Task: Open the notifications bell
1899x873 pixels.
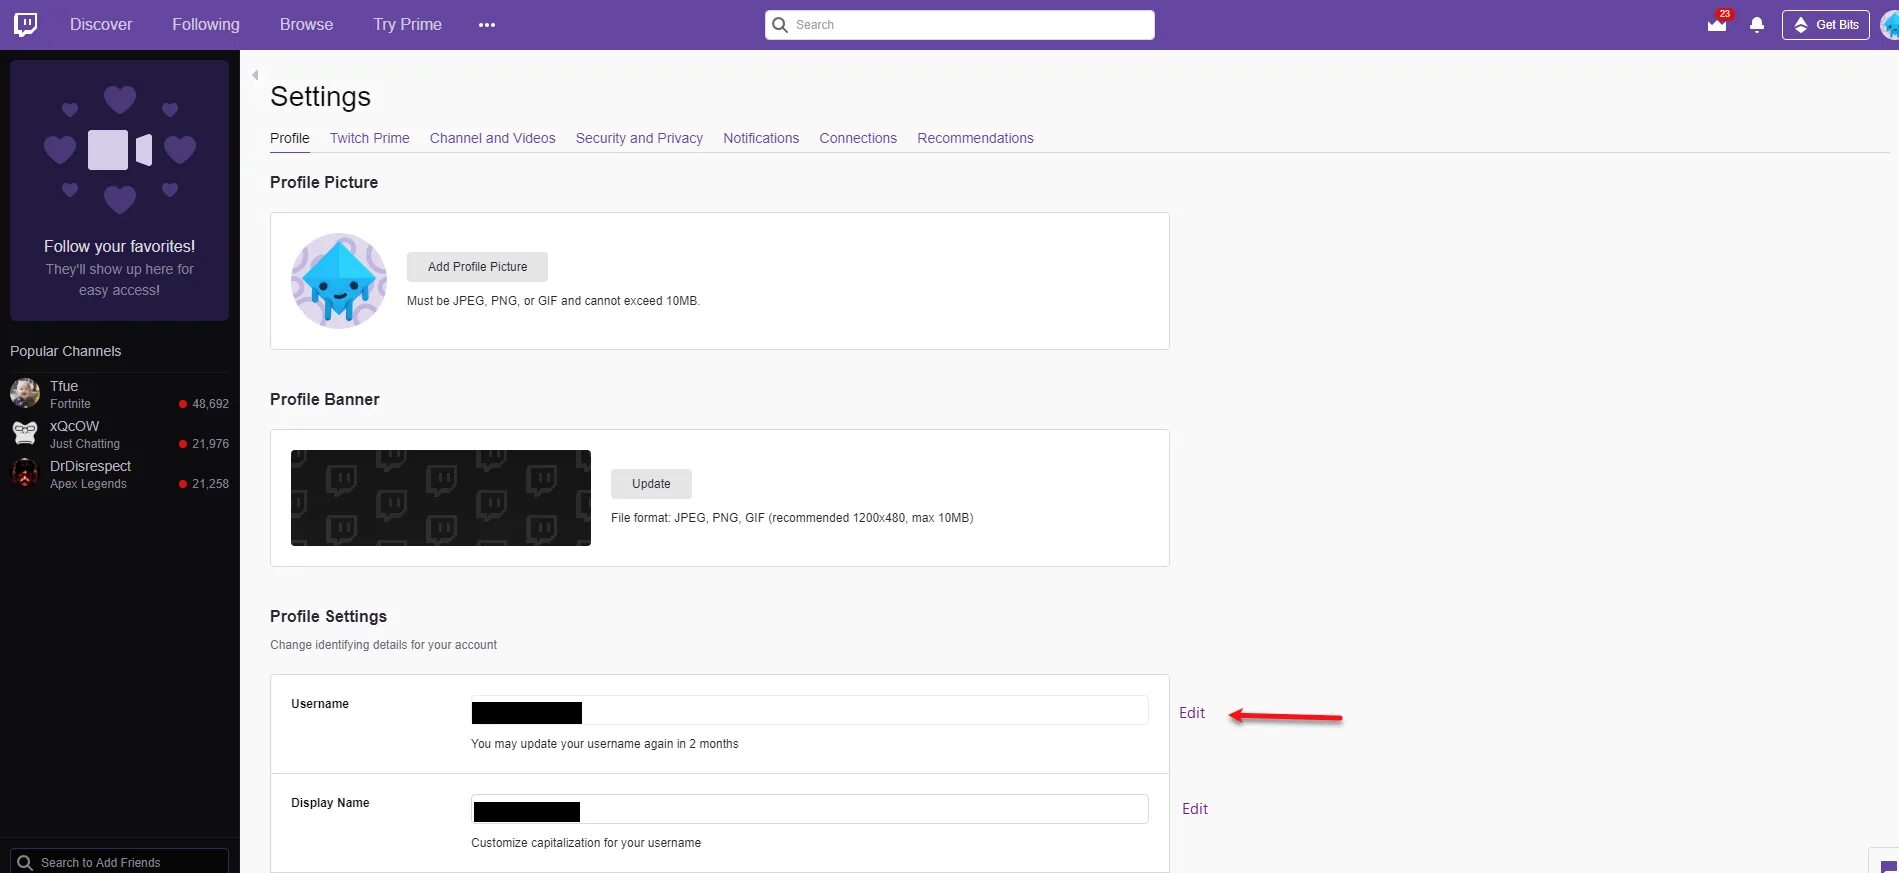Action: [1757, 25]
